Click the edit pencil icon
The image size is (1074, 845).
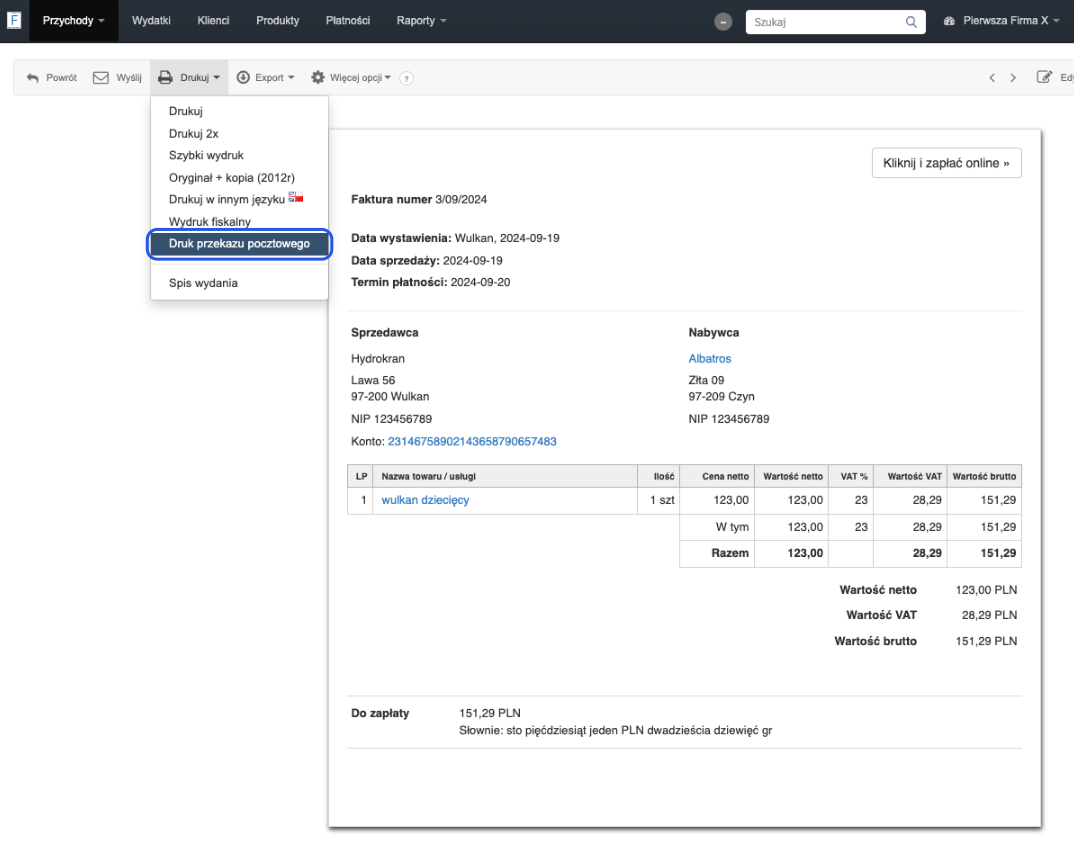1044,78
